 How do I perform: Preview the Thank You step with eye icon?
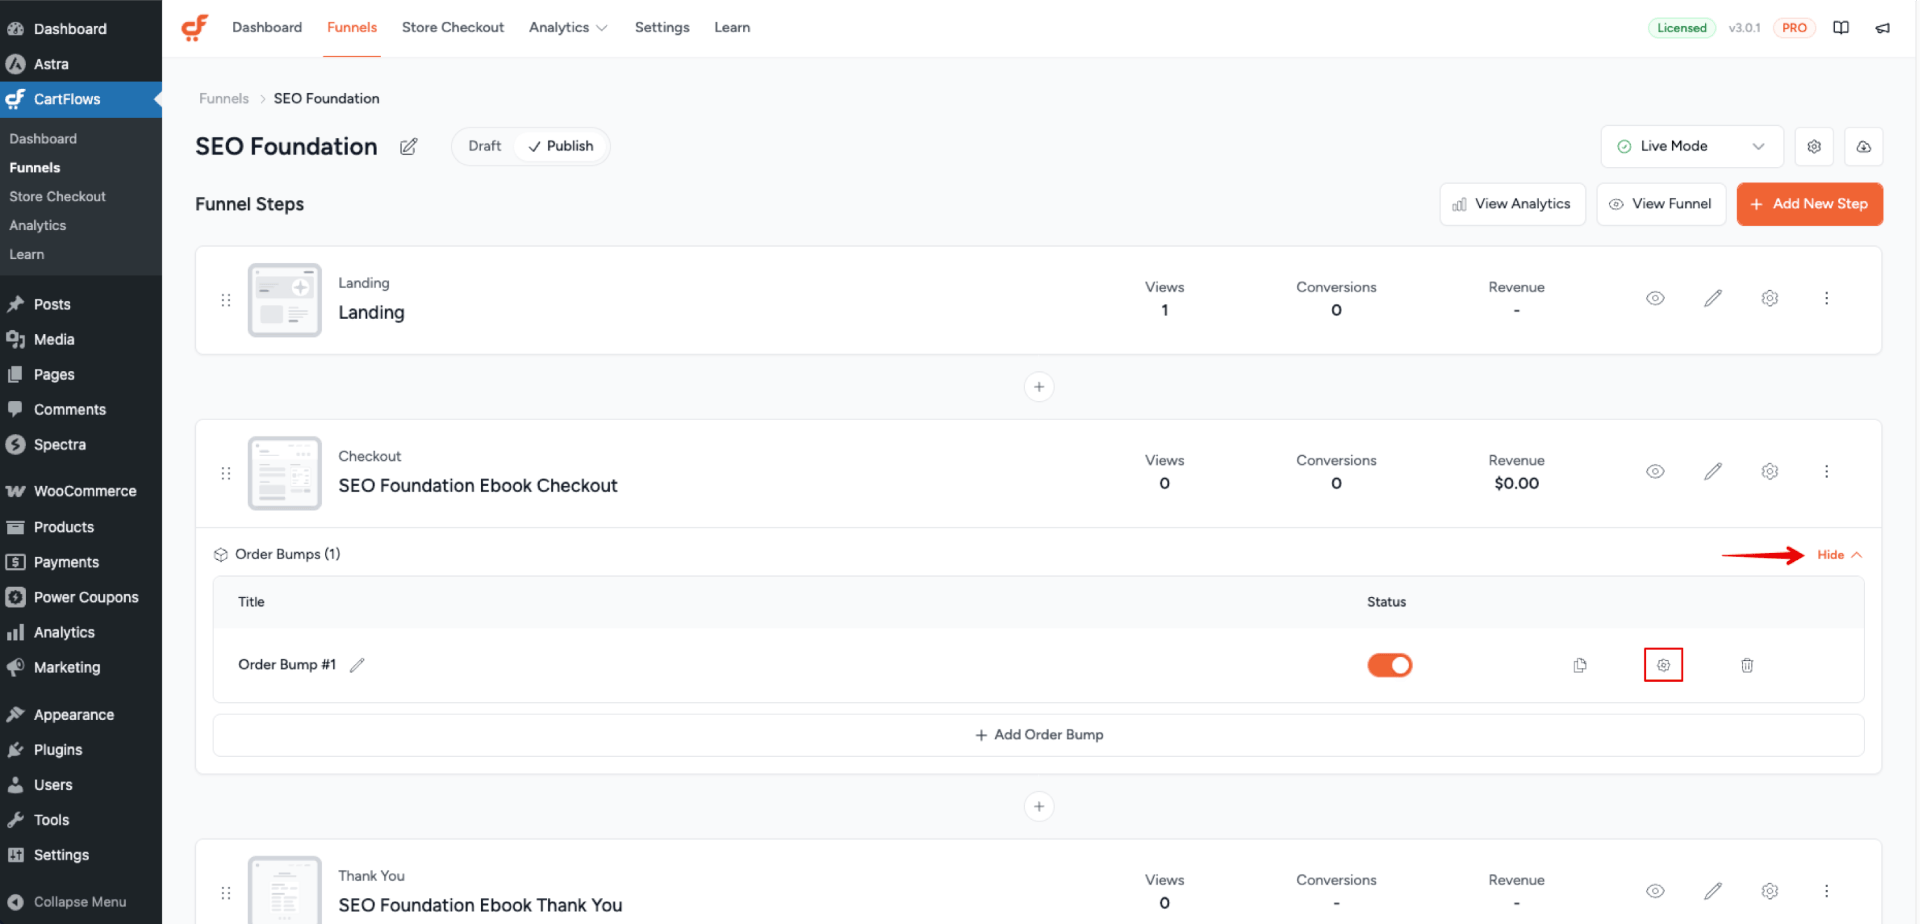[x=1655, y=890]
